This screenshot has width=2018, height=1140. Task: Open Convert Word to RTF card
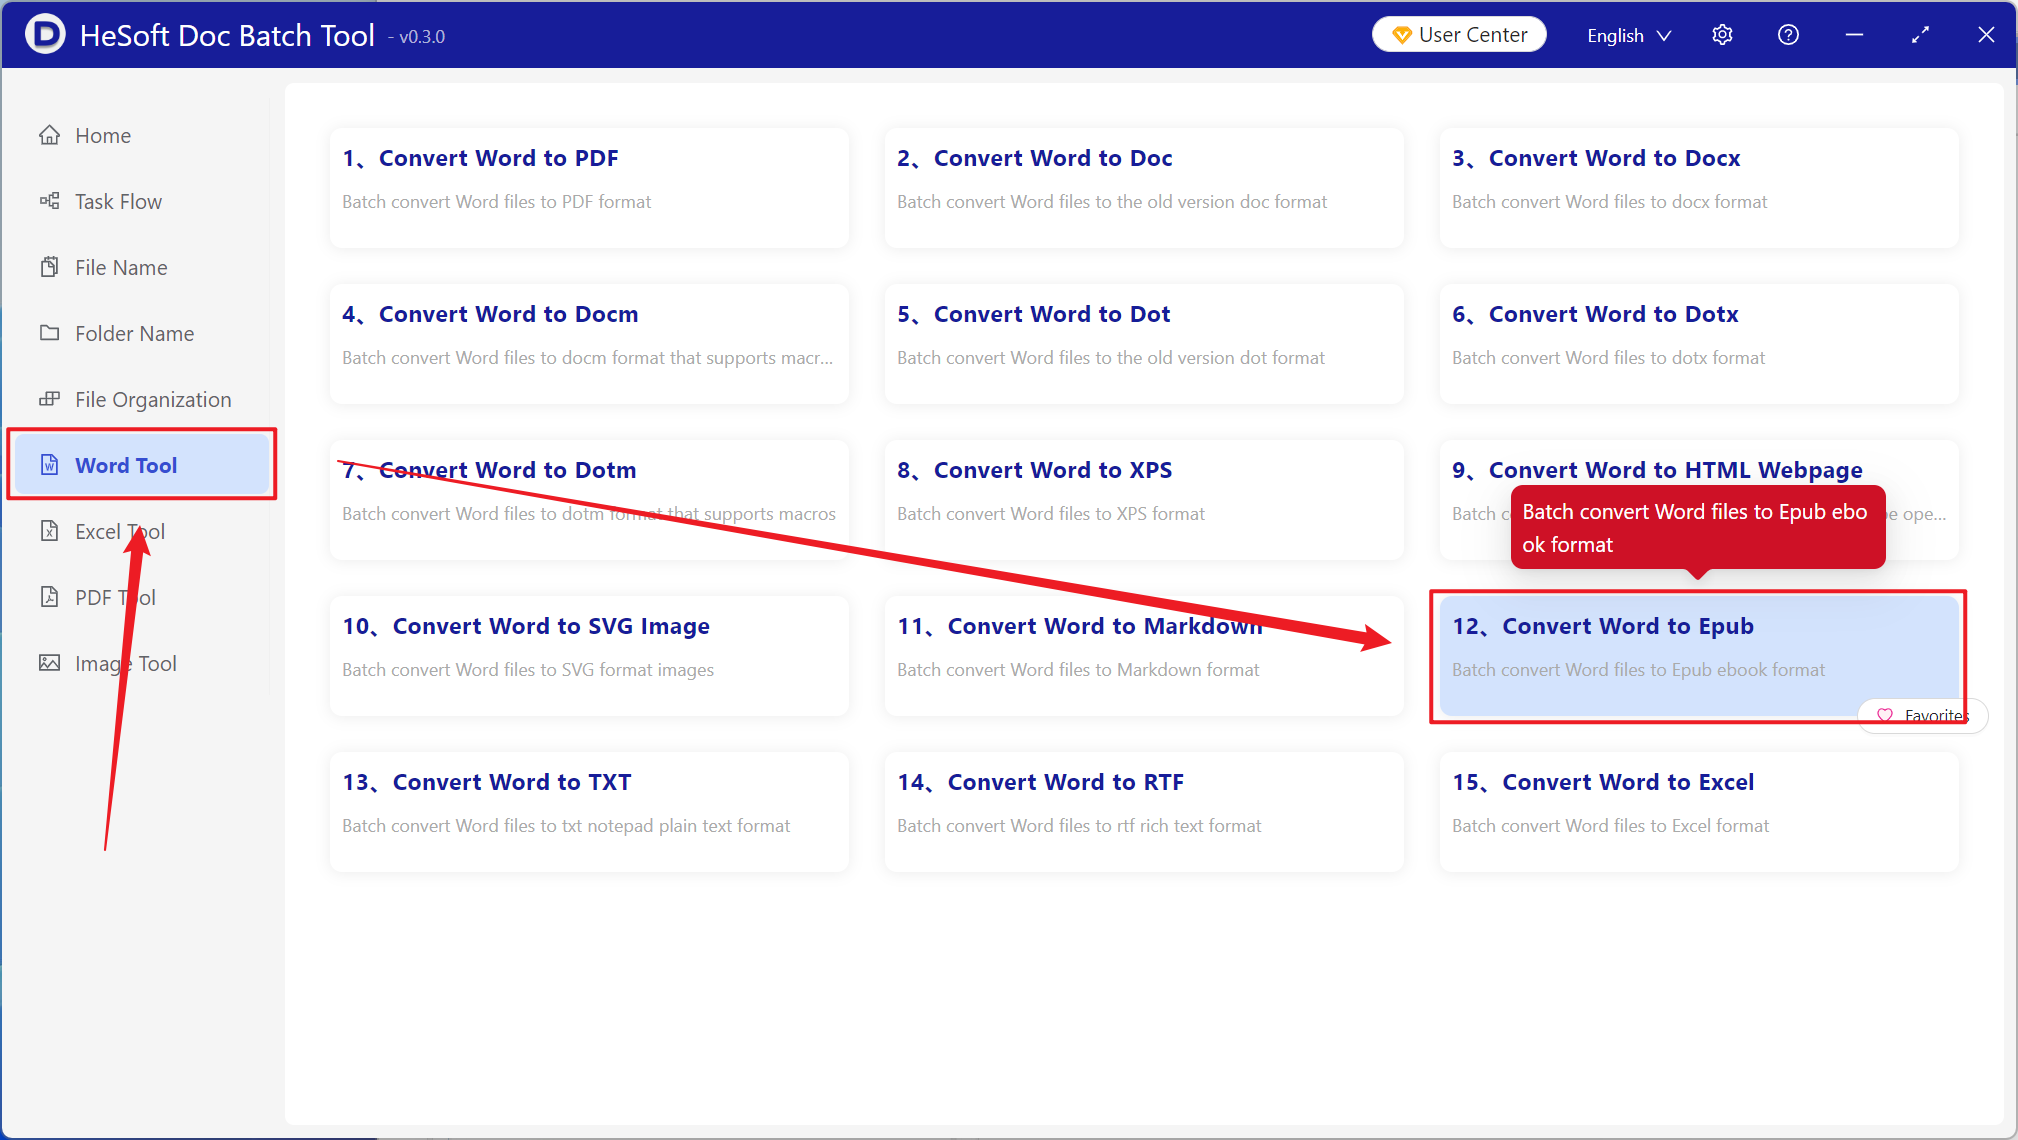(1144, 812)
